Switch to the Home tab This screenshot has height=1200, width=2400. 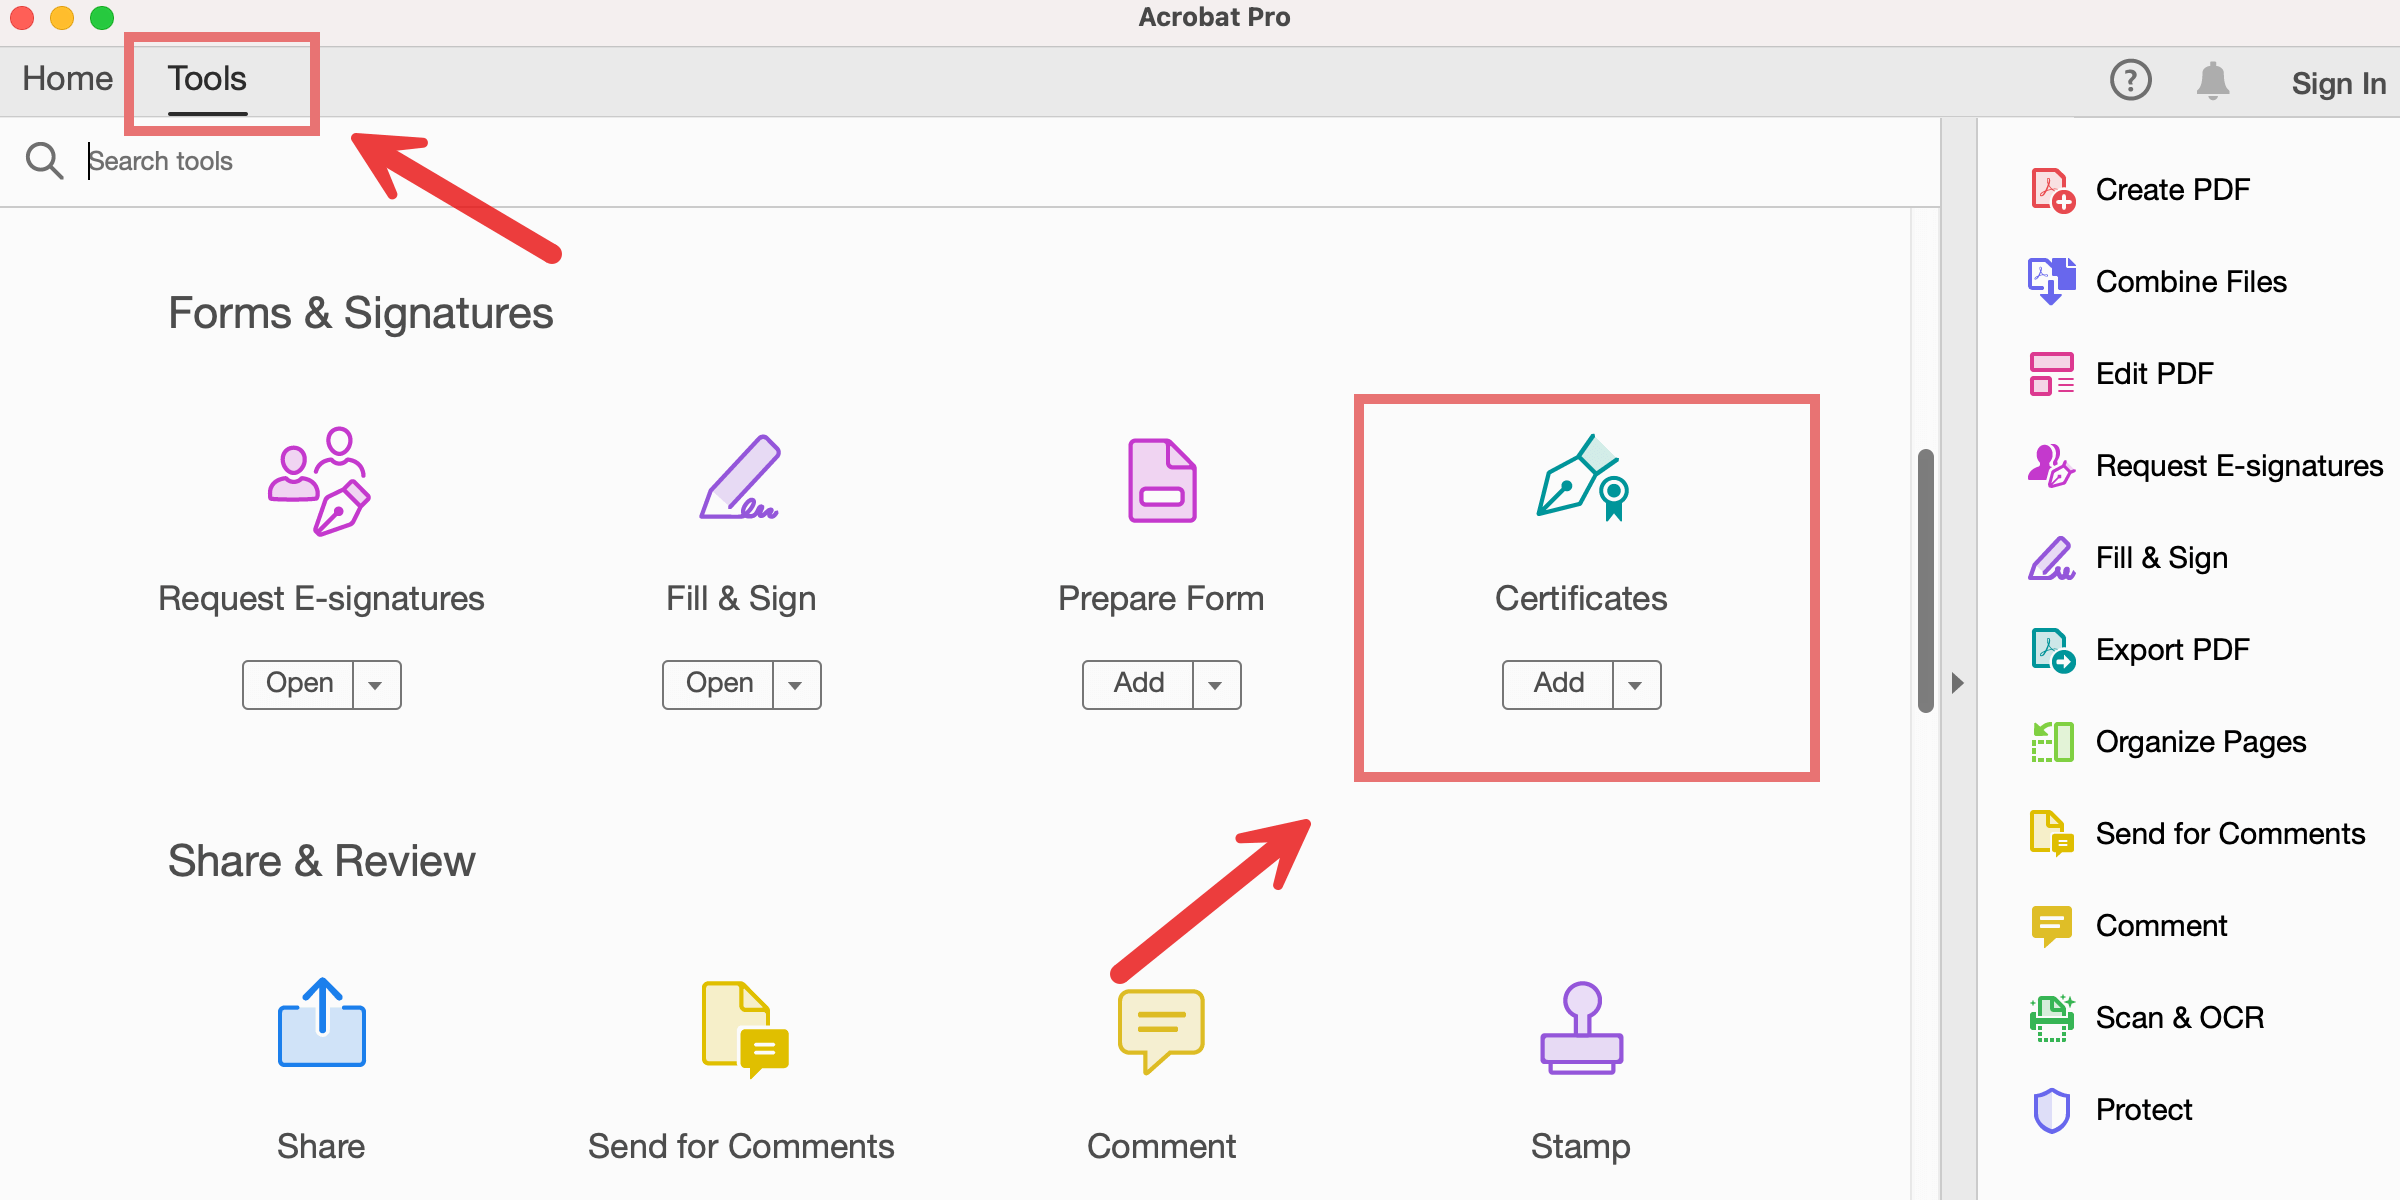pyautogui.click(x=66, y=78)
